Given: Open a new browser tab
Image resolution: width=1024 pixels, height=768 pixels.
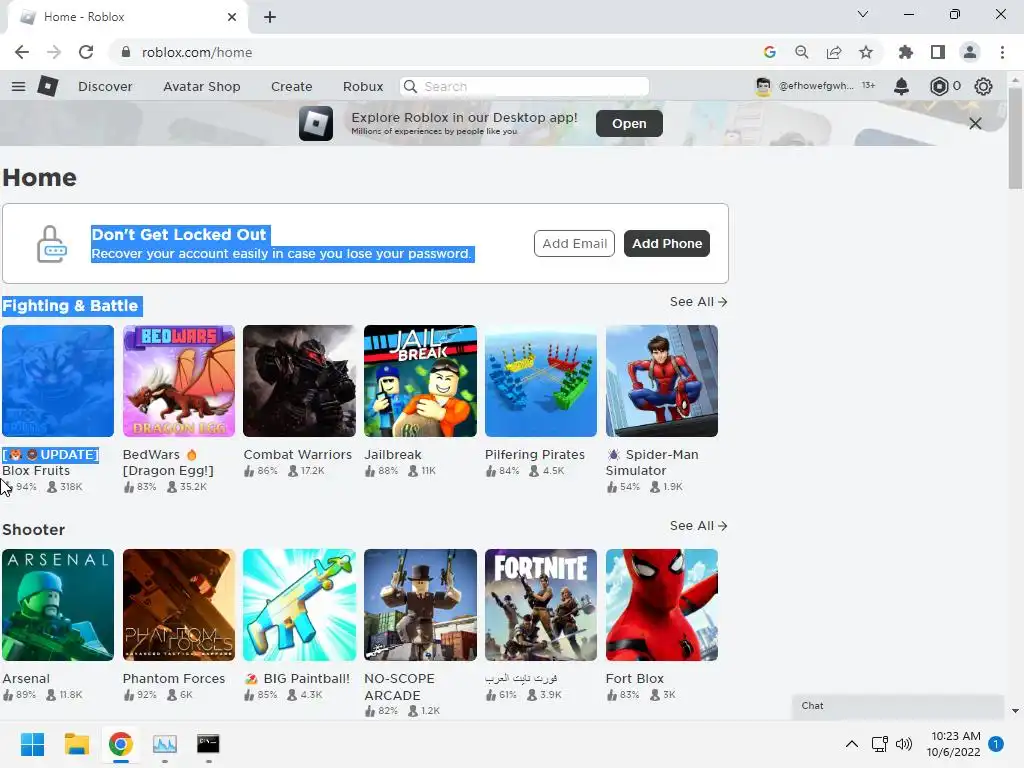Looking at the screenshot, I should point(270,17).
